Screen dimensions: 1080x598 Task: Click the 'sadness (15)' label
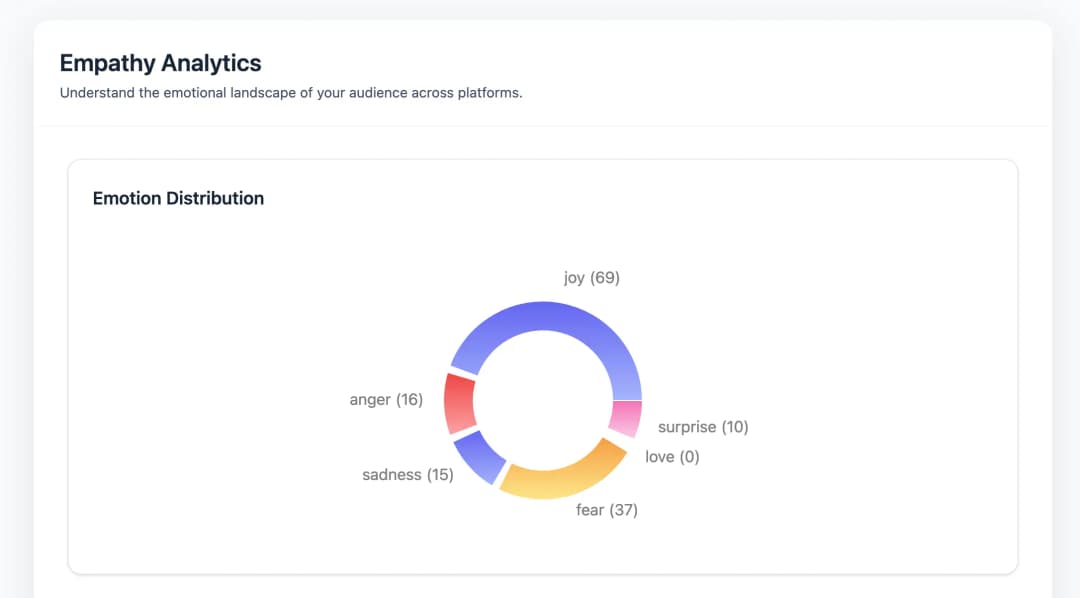coord(406,474)
